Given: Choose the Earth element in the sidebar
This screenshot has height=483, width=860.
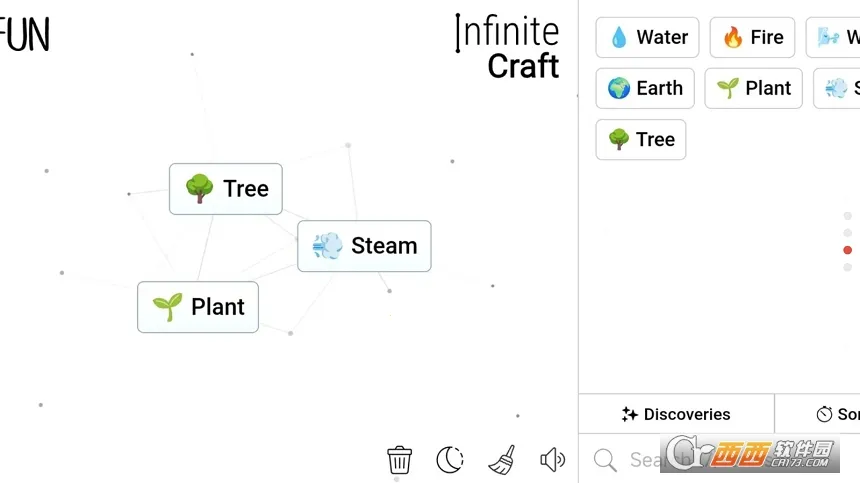Looking at the screenshot, I should (644, 88).
